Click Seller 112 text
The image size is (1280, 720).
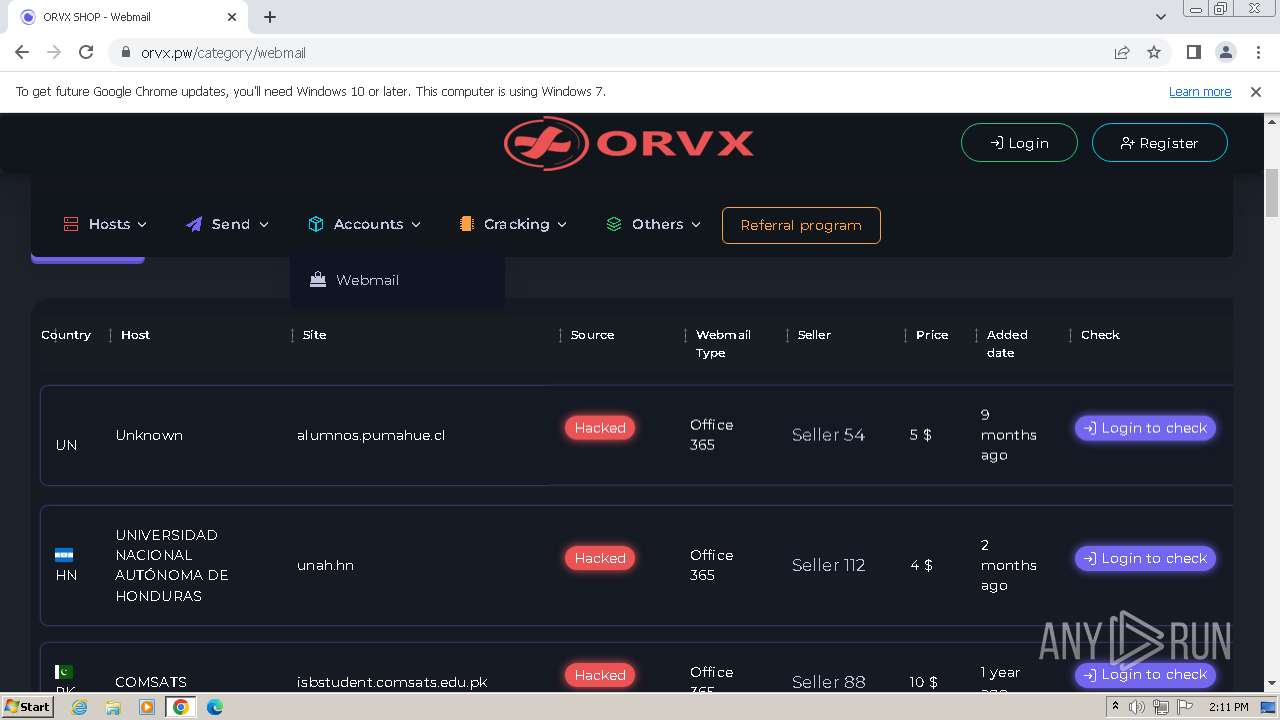point(829,565)
